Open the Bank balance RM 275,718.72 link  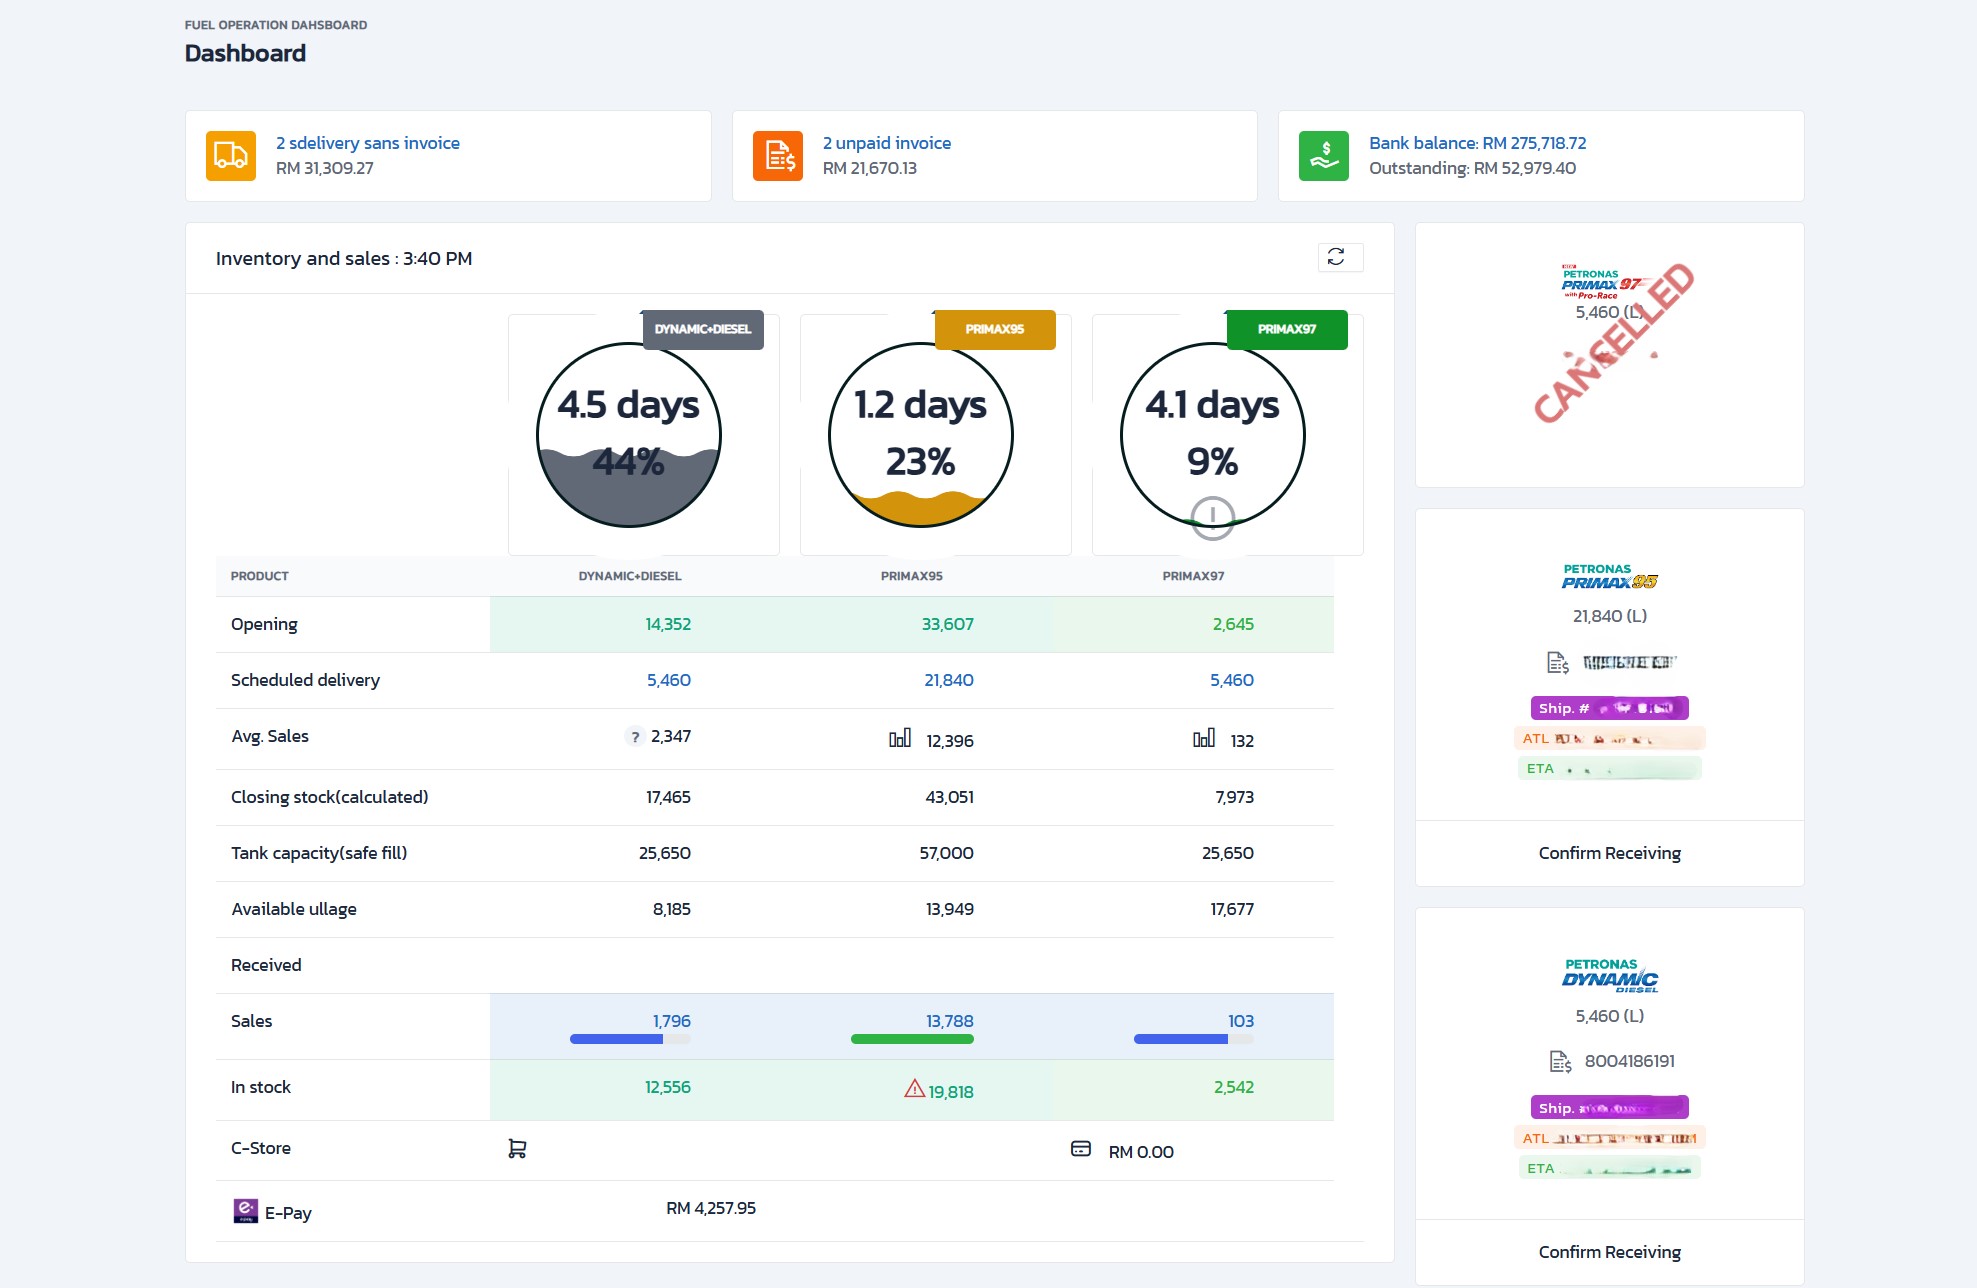[1477, 143]
